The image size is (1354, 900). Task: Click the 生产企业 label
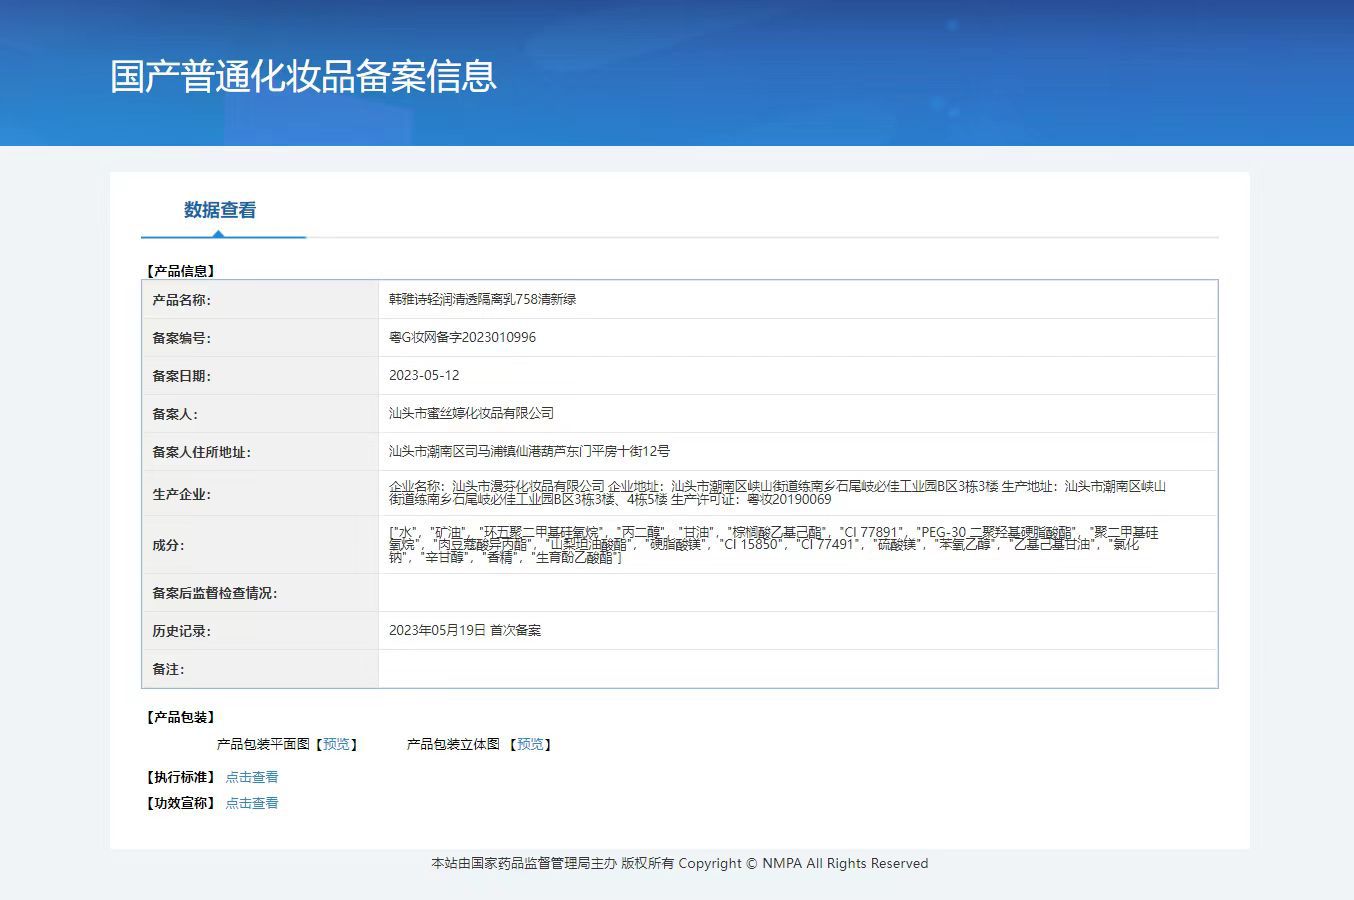(x=181, y=494)
